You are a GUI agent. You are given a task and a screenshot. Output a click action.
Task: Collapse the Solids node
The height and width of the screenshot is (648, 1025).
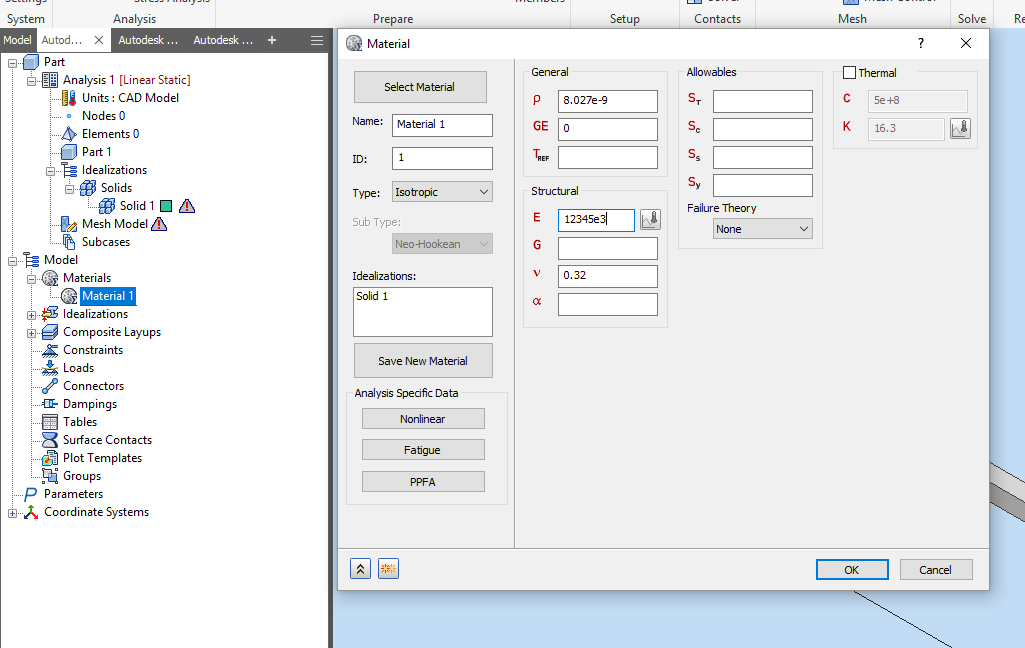coord(69,190)
